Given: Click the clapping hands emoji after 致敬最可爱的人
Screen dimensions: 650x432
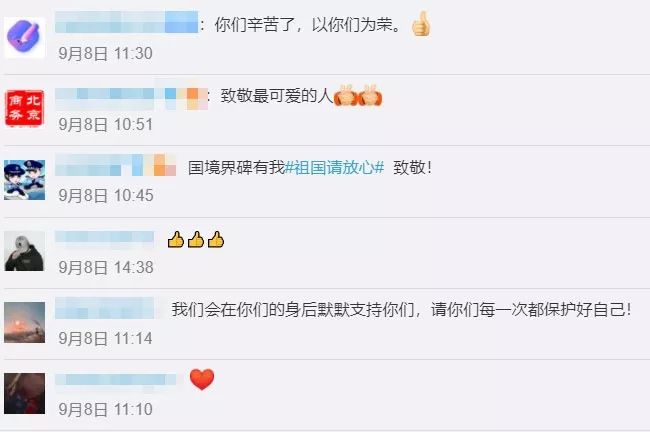Looking at the screenshot, I should pos(358,96).
